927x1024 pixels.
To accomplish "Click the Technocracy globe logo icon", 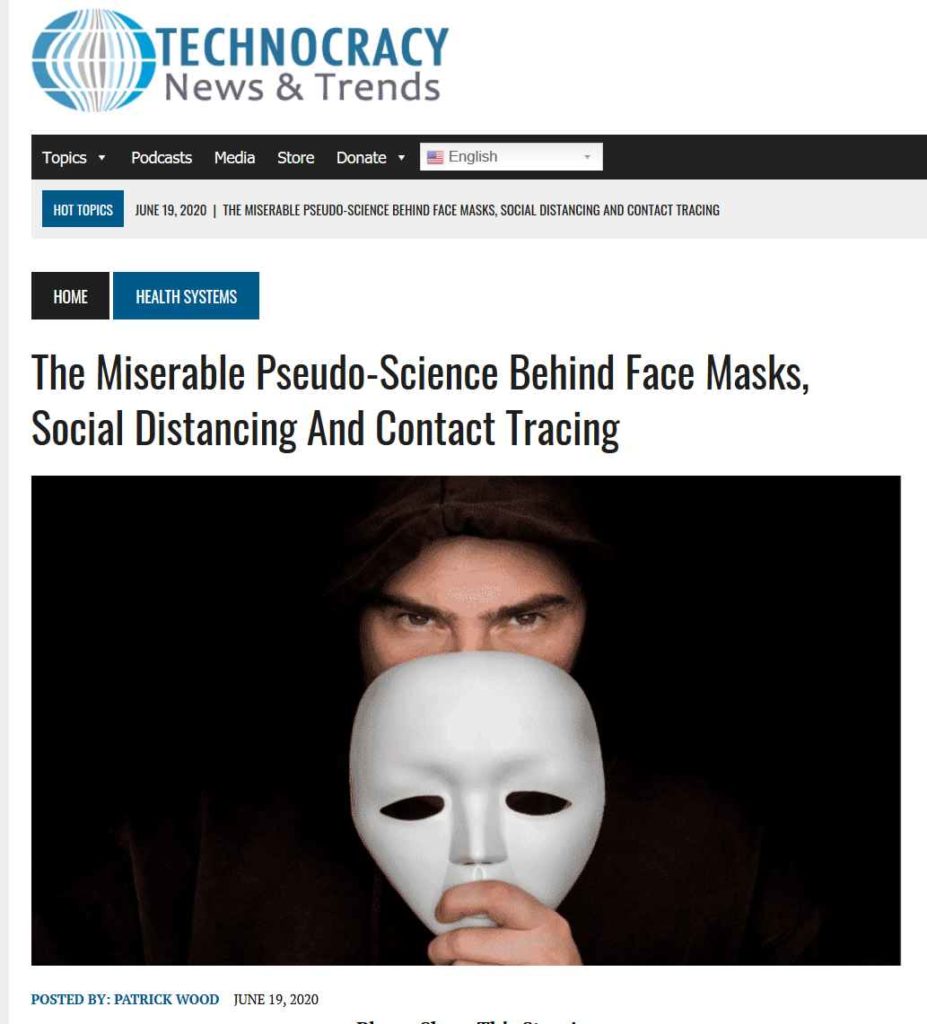I will 93,60.
